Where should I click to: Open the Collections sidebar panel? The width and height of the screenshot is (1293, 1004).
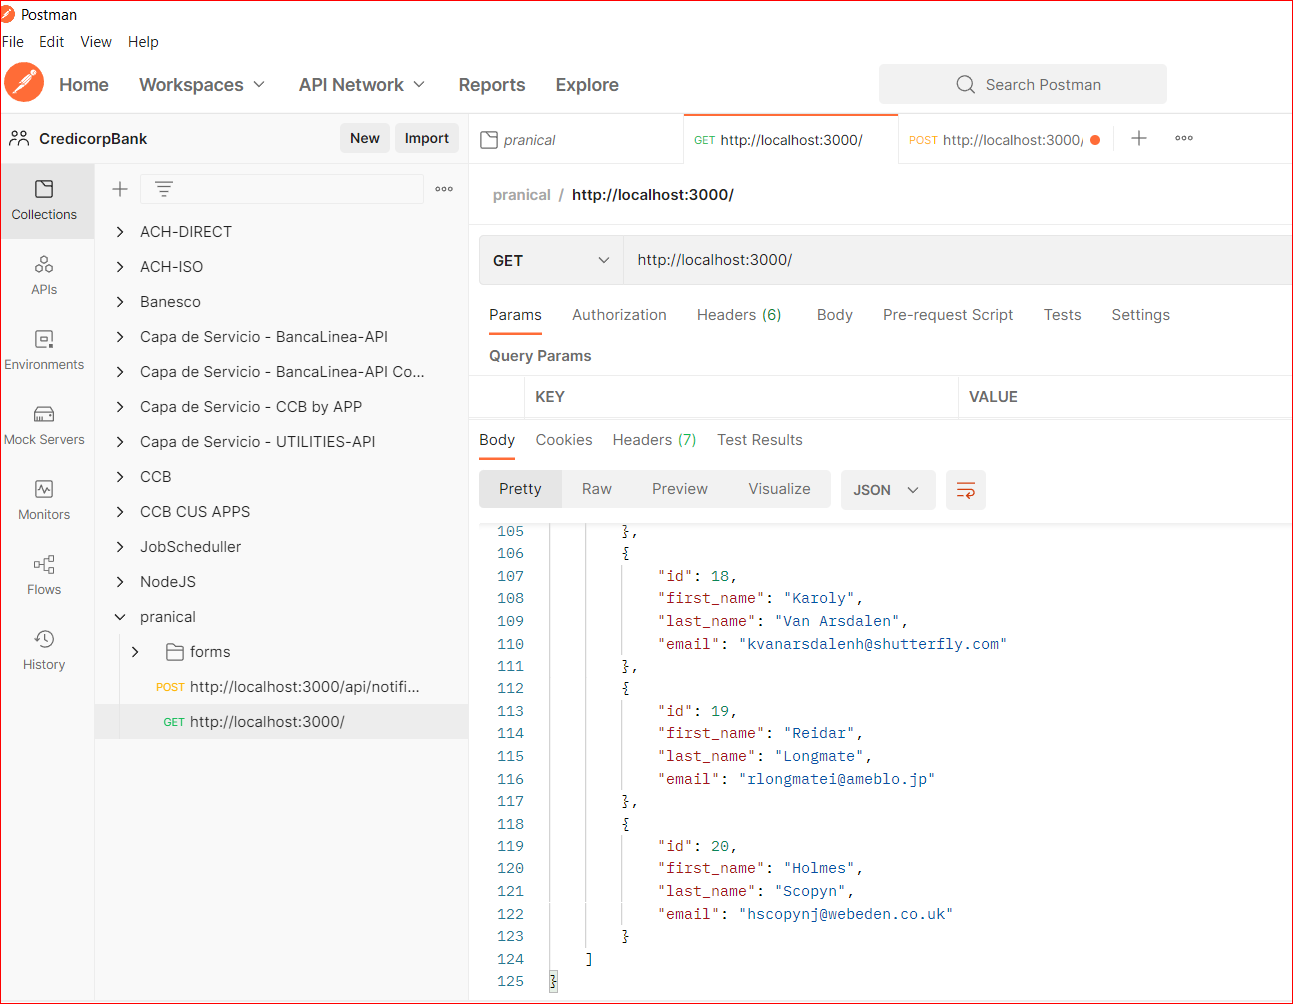click(44, 200)
